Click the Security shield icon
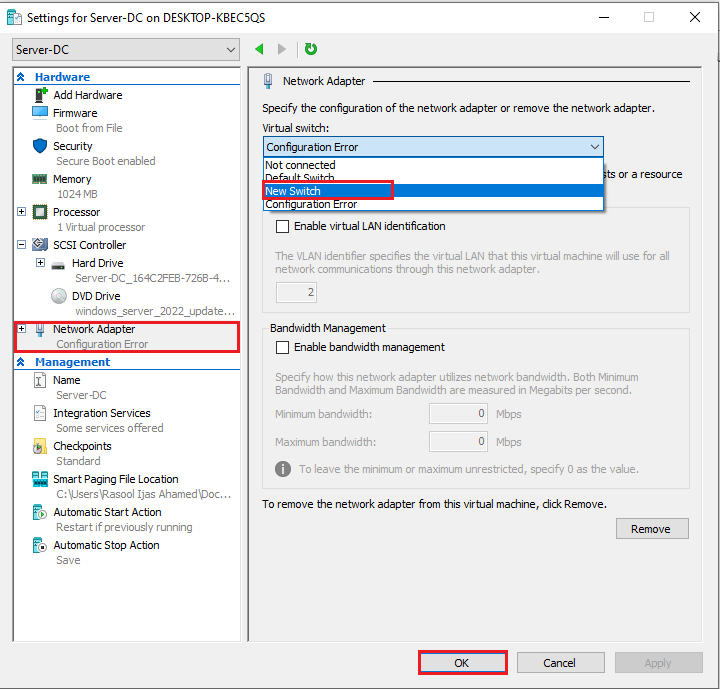720x689 pixels. click(x=40, y=146)
